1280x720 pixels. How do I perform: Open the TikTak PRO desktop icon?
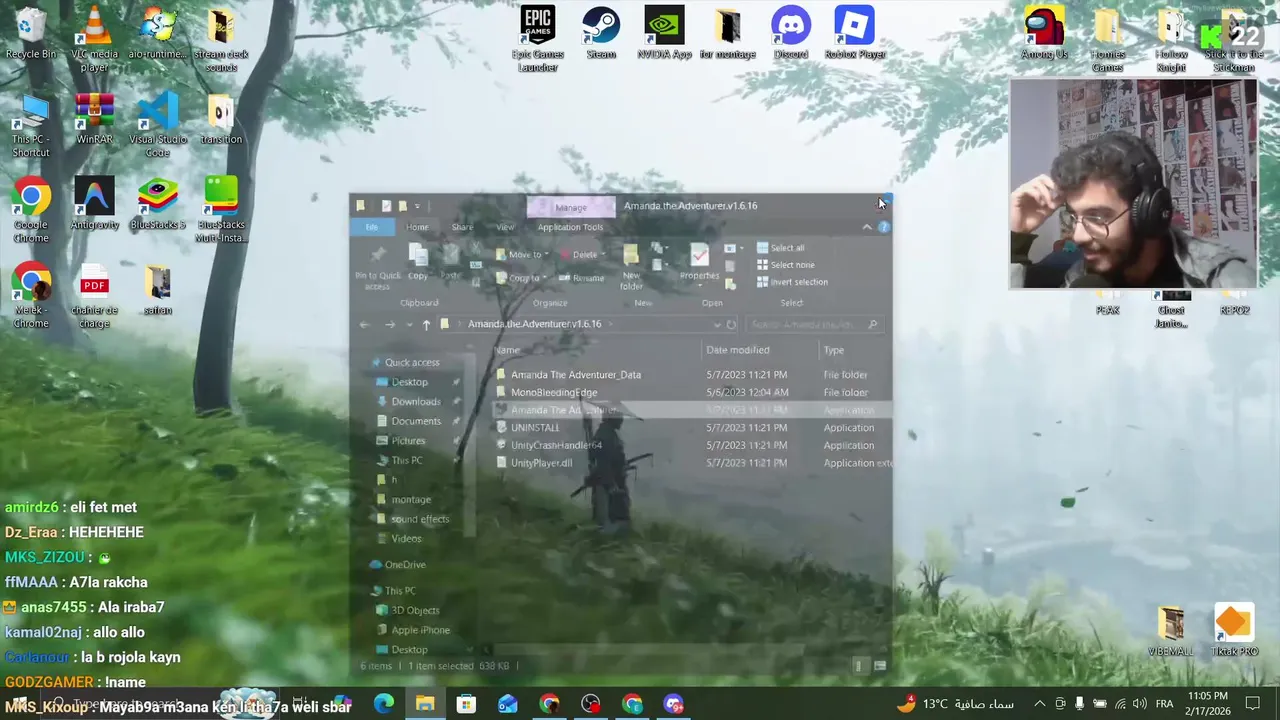(x=1234, y=630)
